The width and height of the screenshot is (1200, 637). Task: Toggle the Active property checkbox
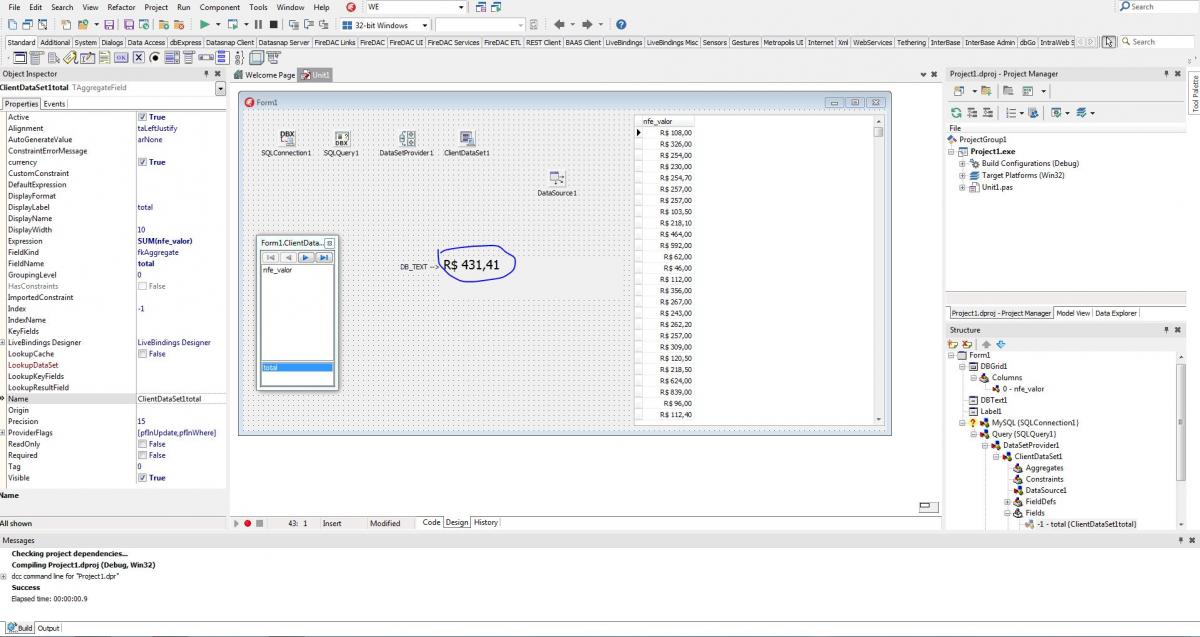tap(142, 117)
